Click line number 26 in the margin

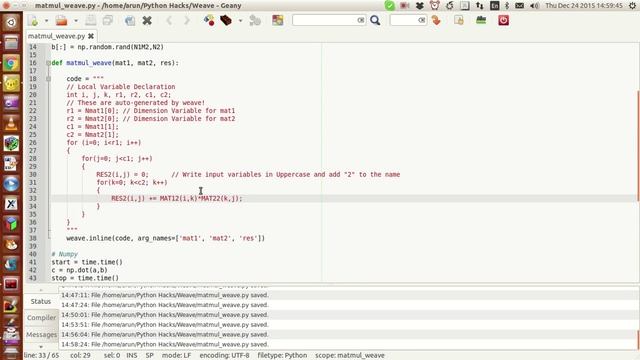(x=33, y=142)
